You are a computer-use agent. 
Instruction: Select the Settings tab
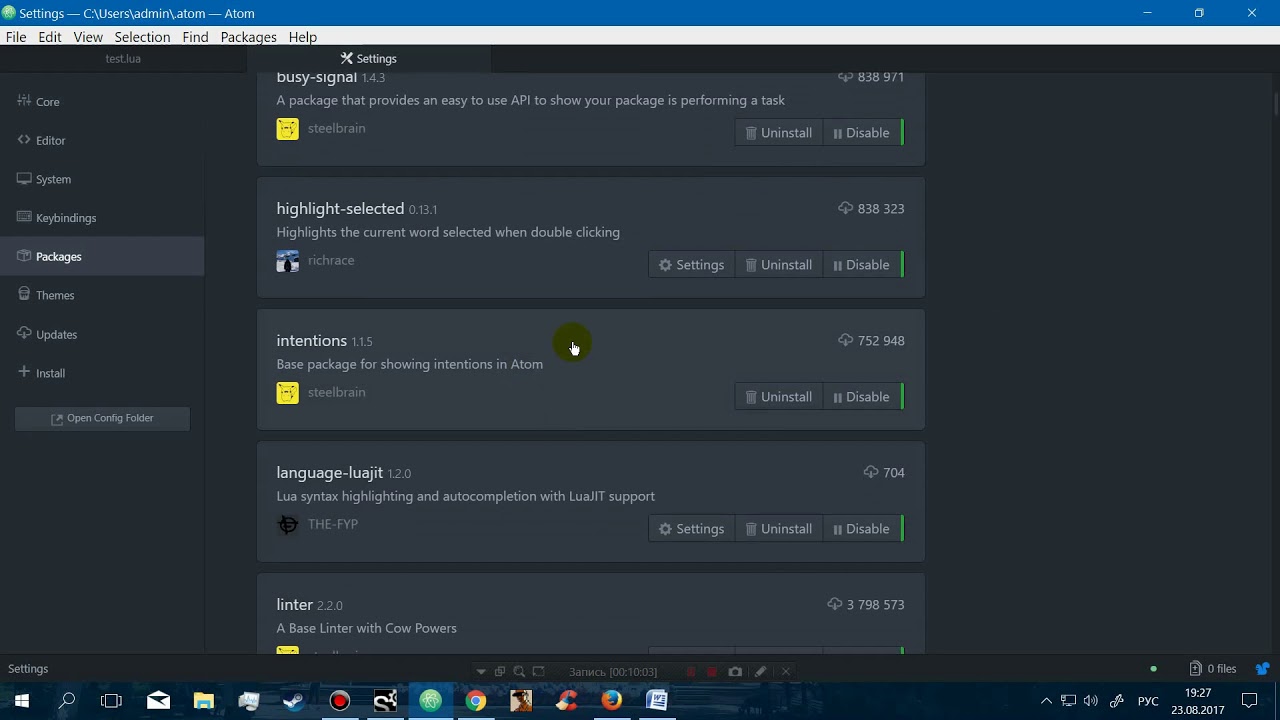369,59
